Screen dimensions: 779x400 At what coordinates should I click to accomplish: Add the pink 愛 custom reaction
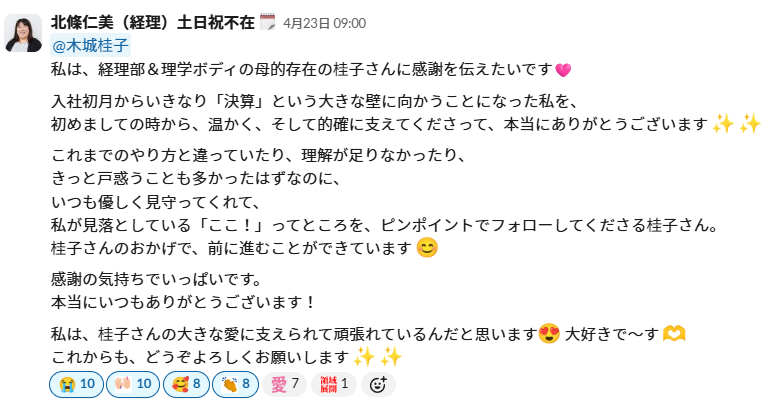pyautogui.click(x=285, y=385)
